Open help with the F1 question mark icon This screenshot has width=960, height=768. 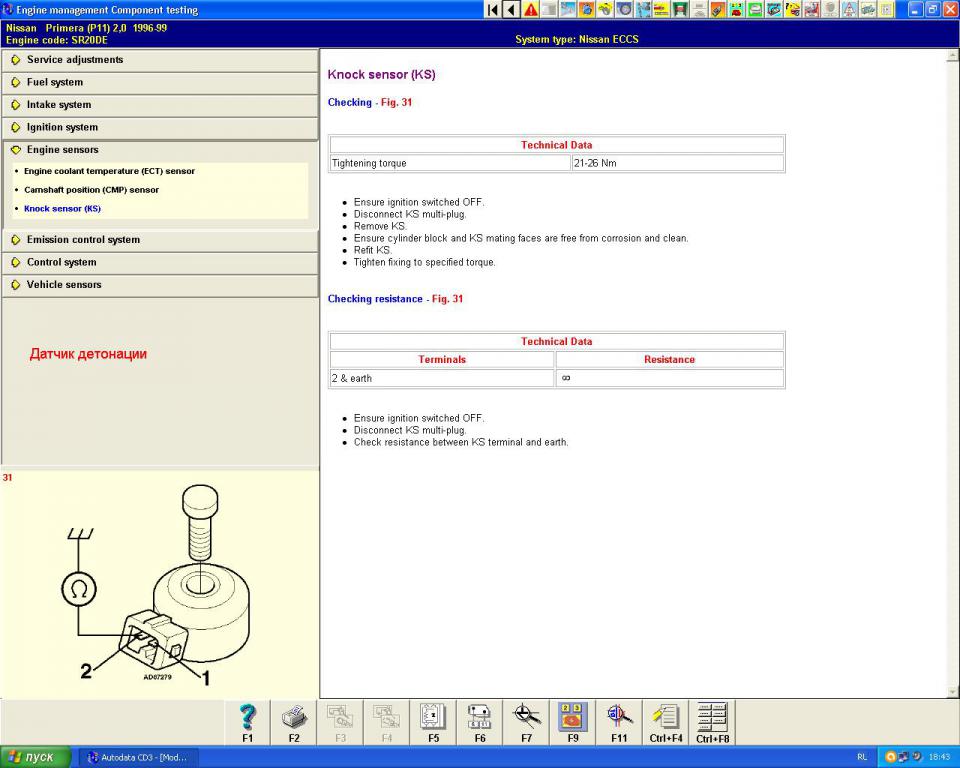(247, 723)
